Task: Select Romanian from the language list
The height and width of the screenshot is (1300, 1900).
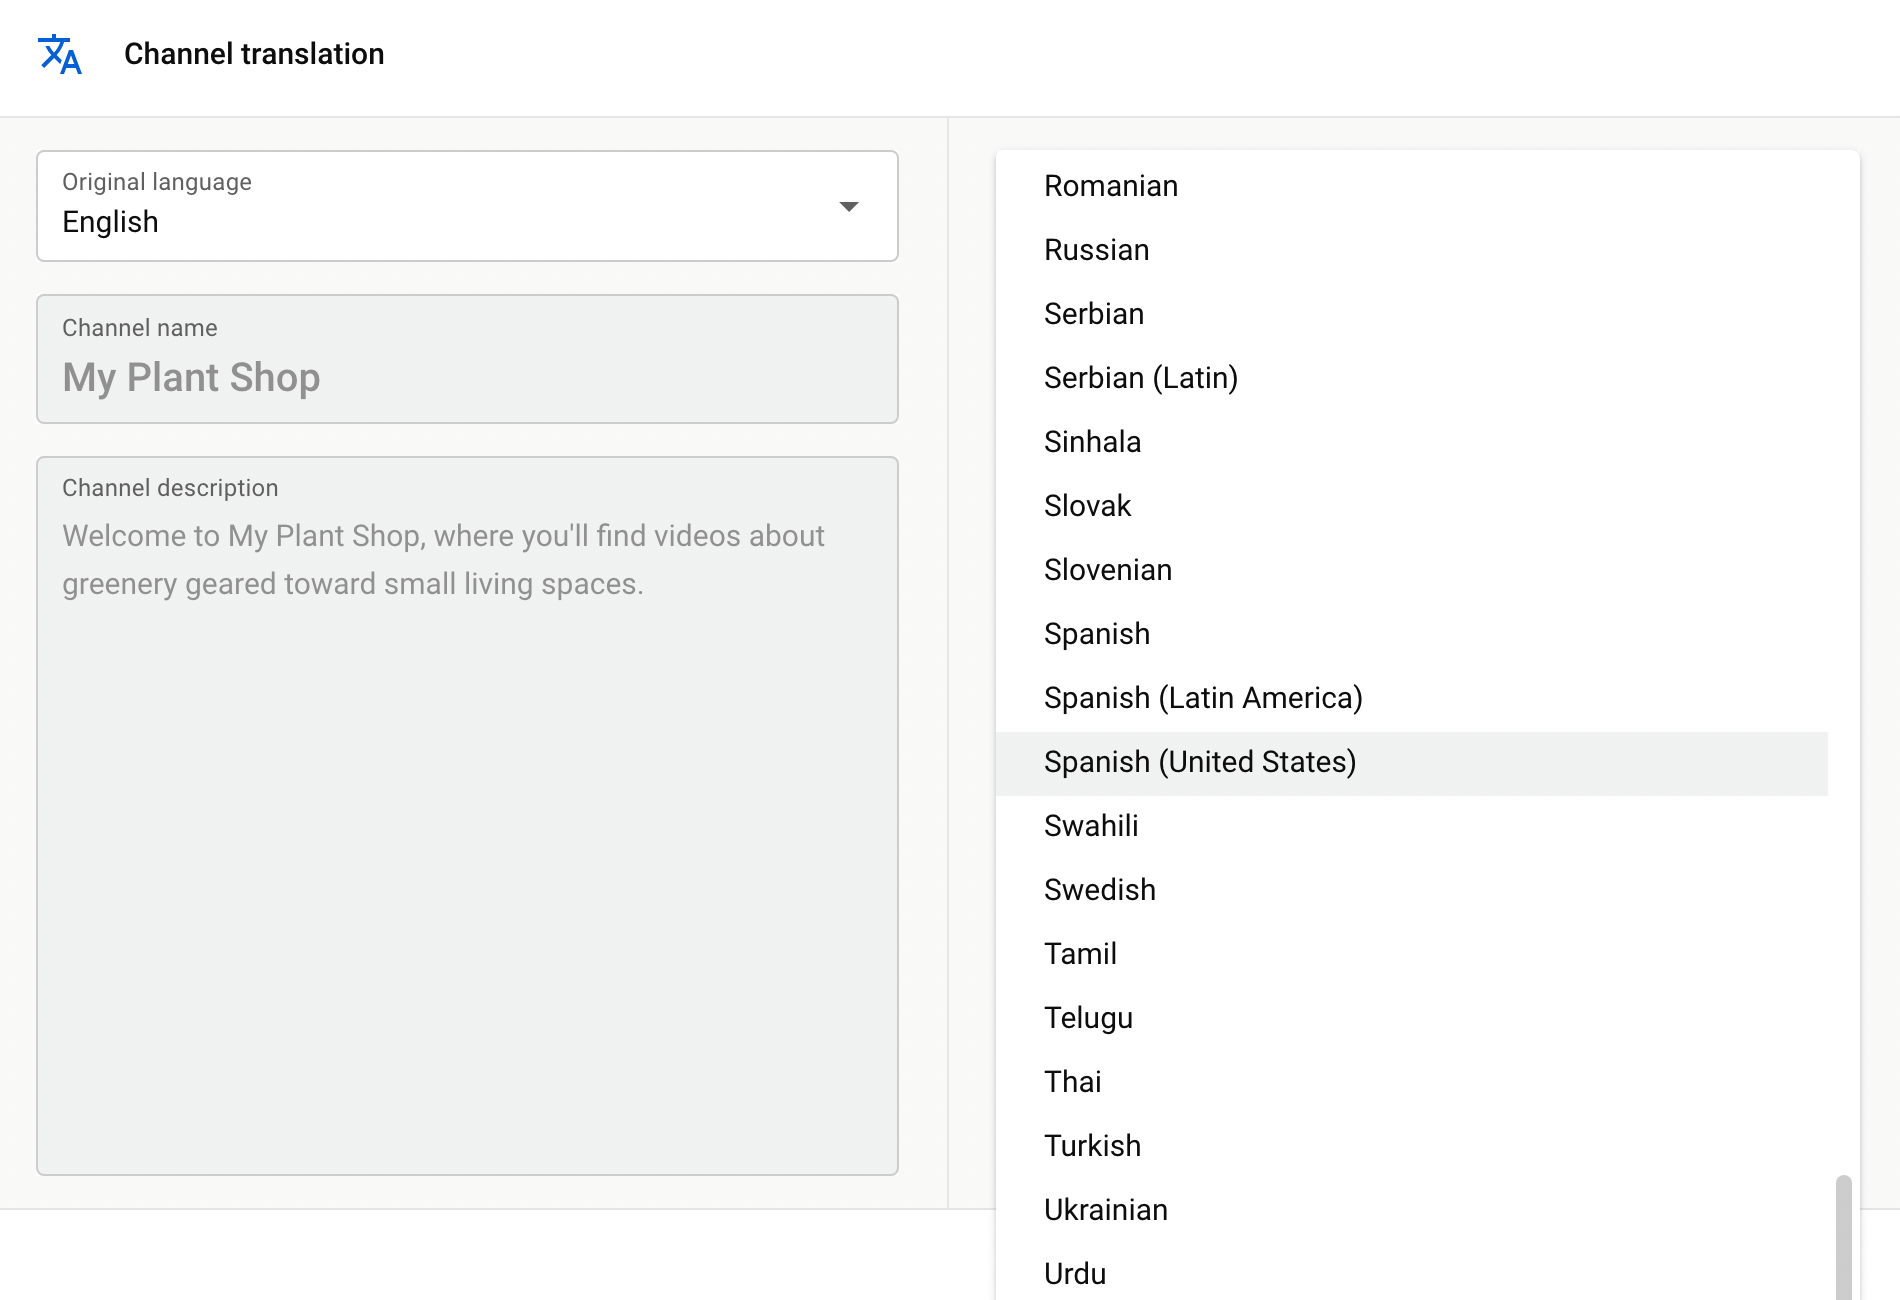Action: 1411,186
